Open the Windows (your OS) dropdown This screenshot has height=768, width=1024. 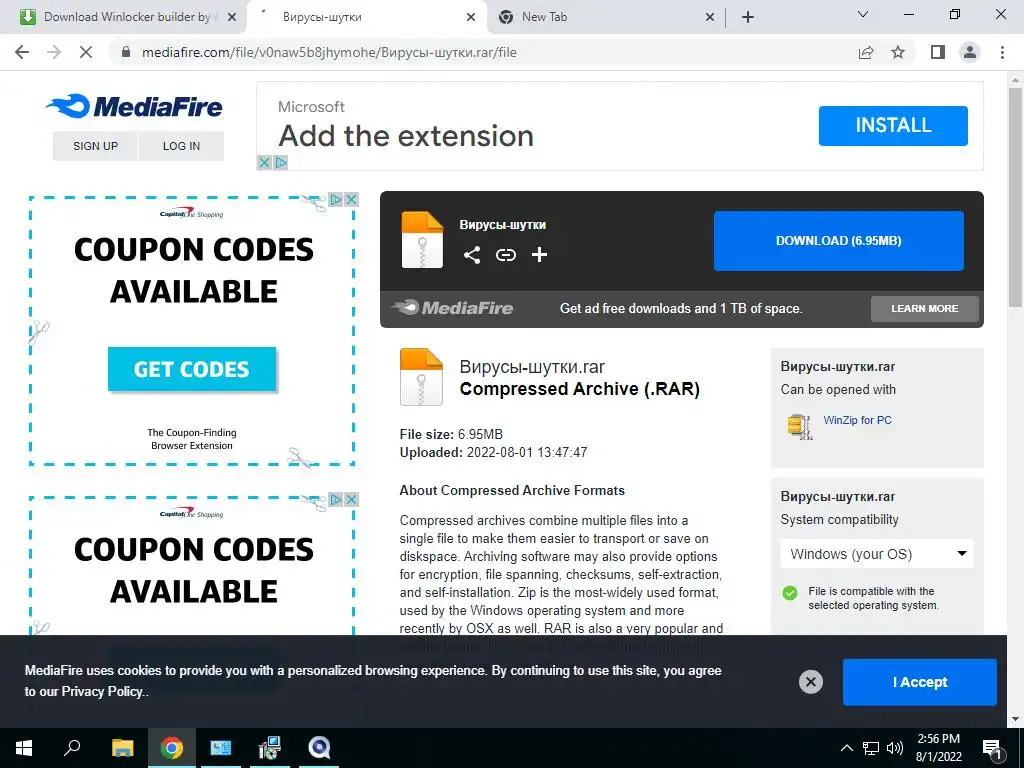pyautogui.click(x=877, y=554)
